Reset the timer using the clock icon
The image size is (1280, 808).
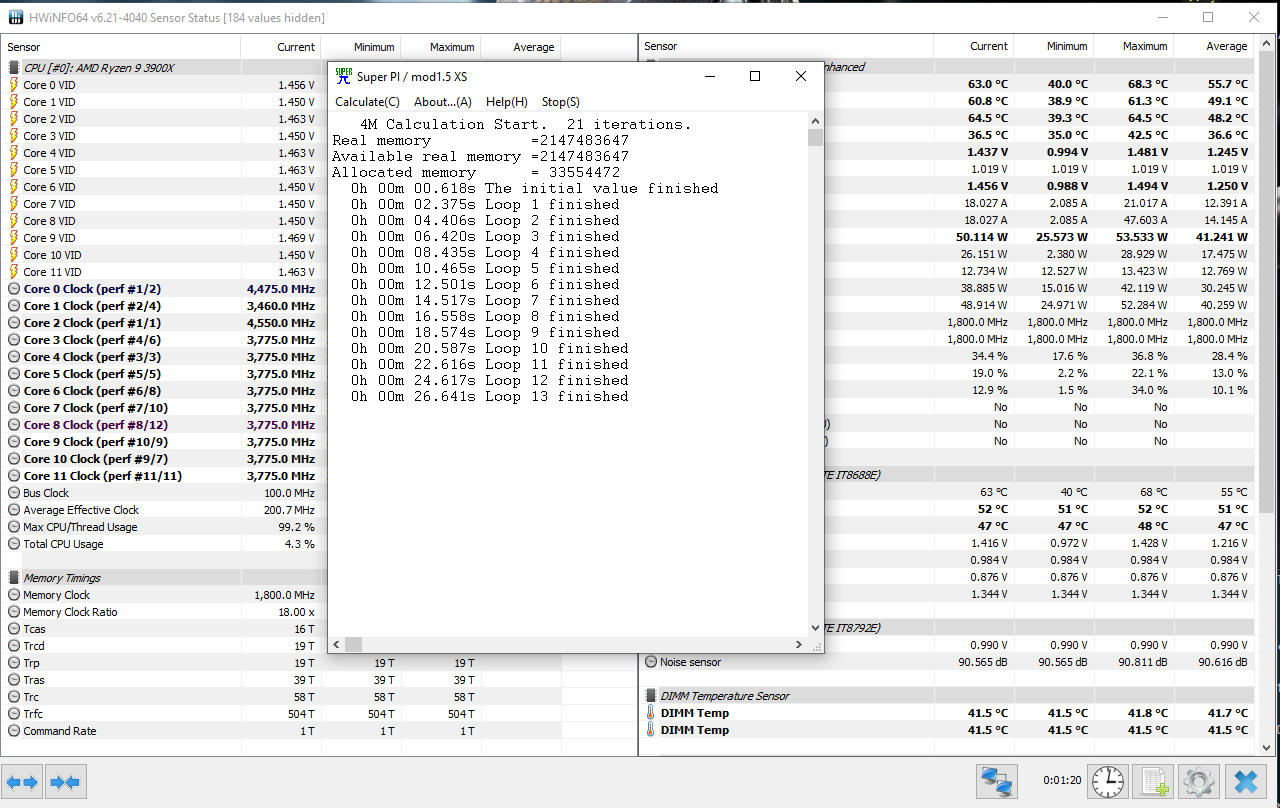[1106, 781]
